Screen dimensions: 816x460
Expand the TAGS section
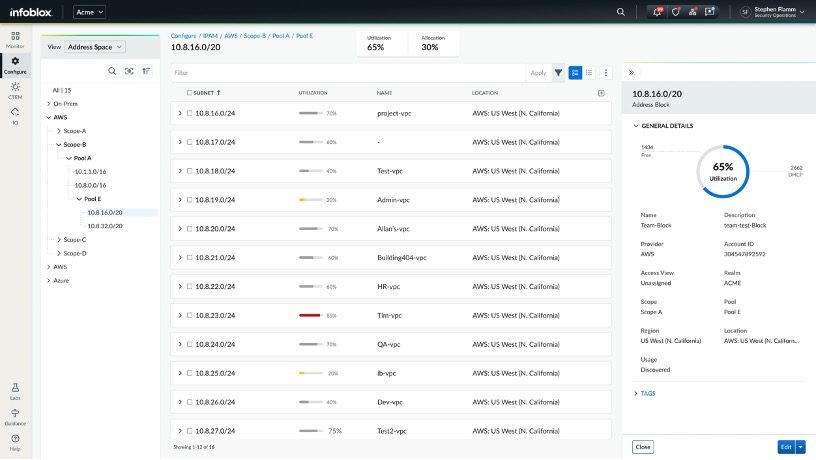click(636, 394)
